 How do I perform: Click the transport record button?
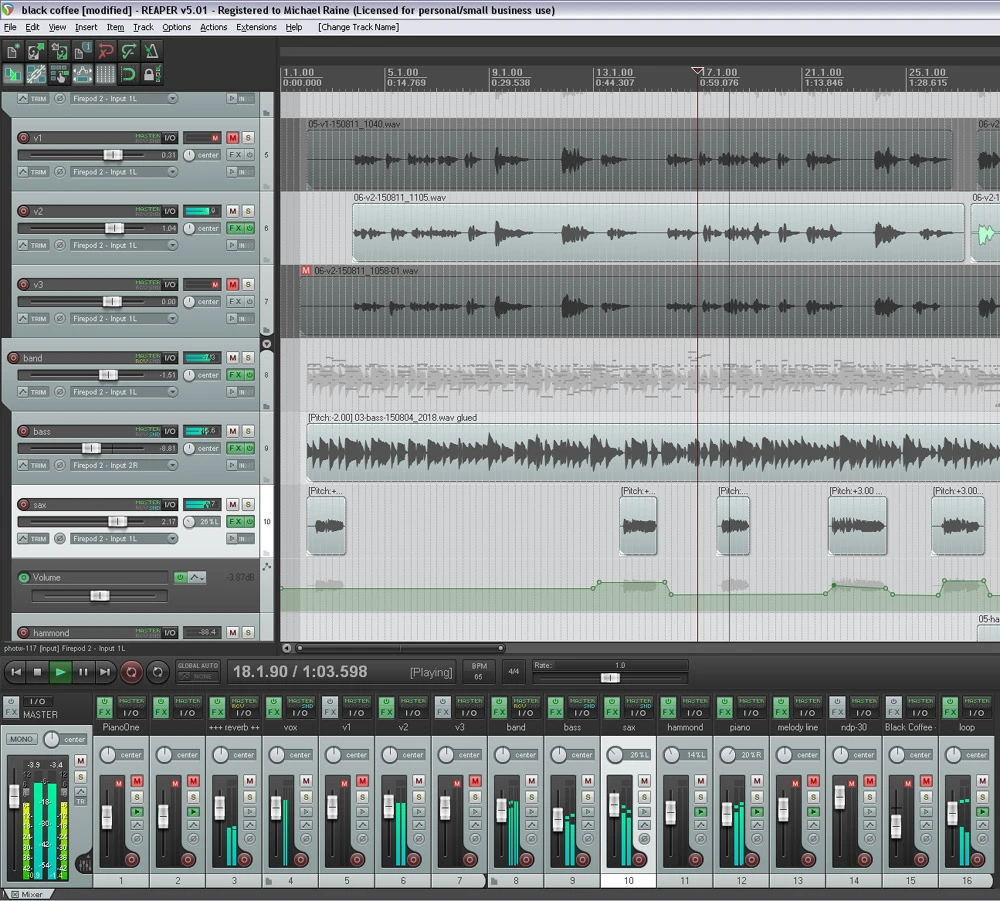pos(131,672)
